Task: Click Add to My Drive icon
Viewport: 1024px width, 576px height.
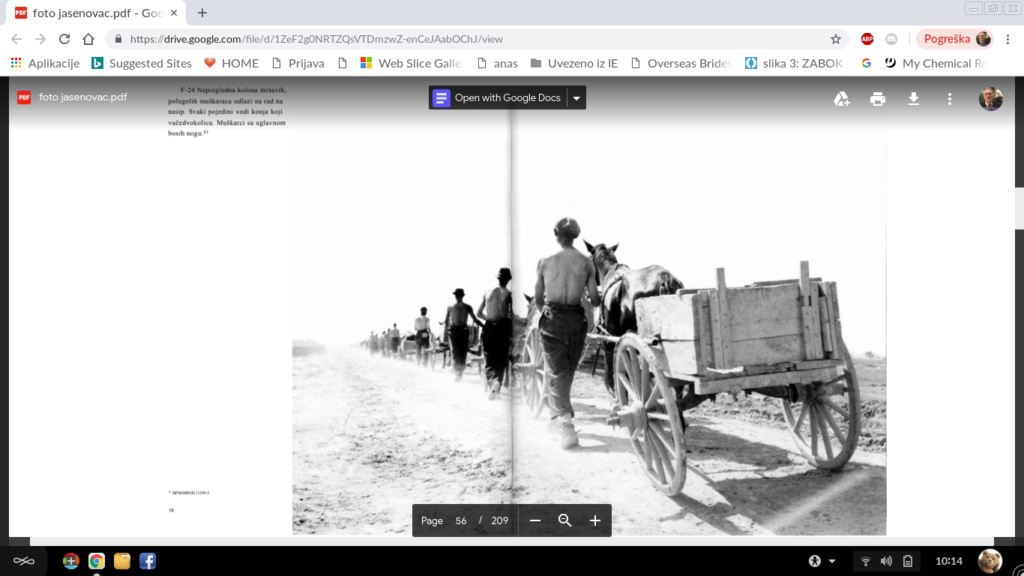Action: (842, 98)
